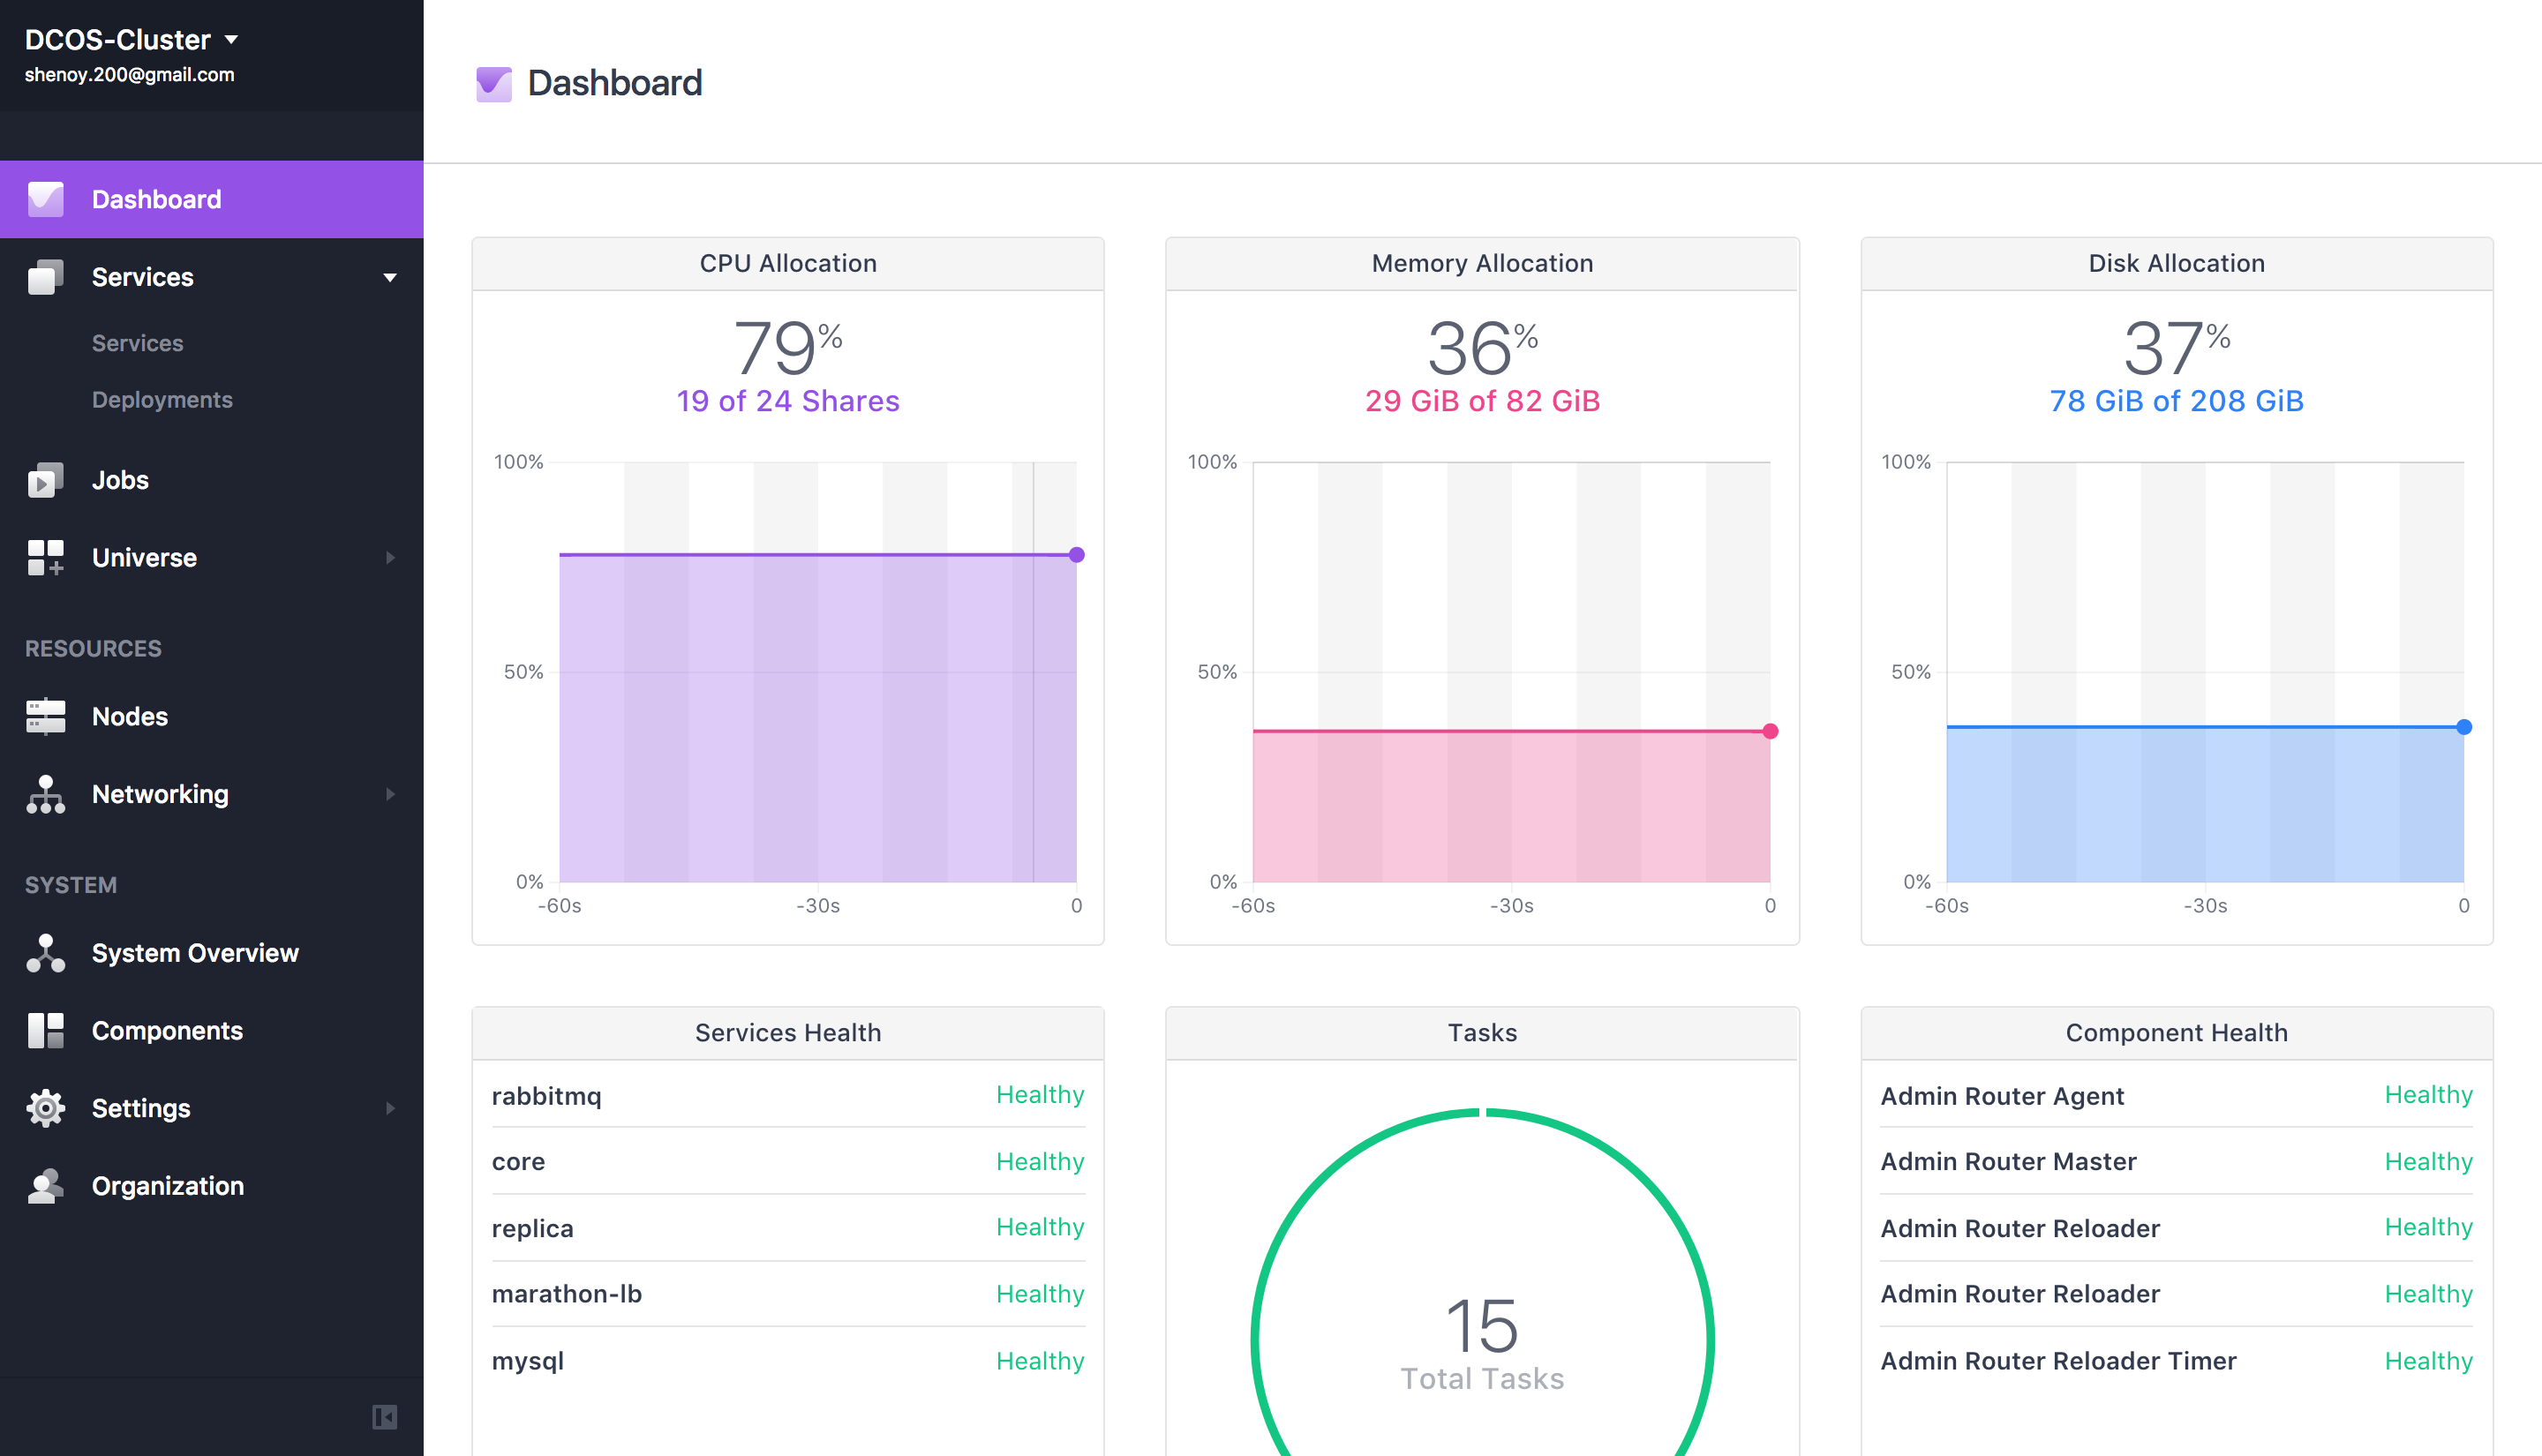Click mysql's Healthy status
This screenshot has width=2542, height=1456.
1040,1361
